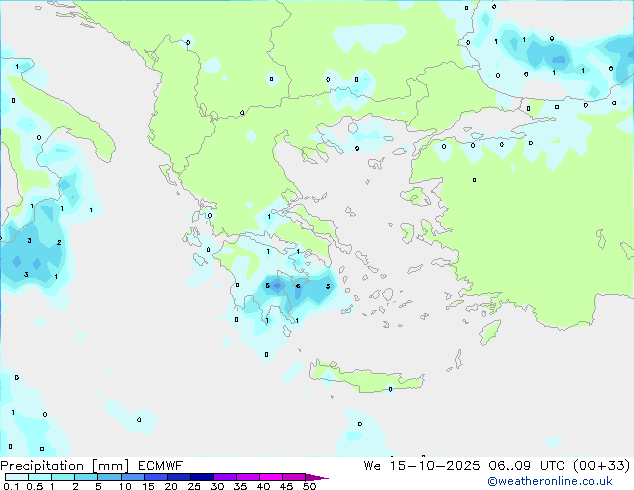Select the 5–10 mm blue legend swatch
Image resolution: width=634 pixels, height=490 pixels.
click(109, 477)
